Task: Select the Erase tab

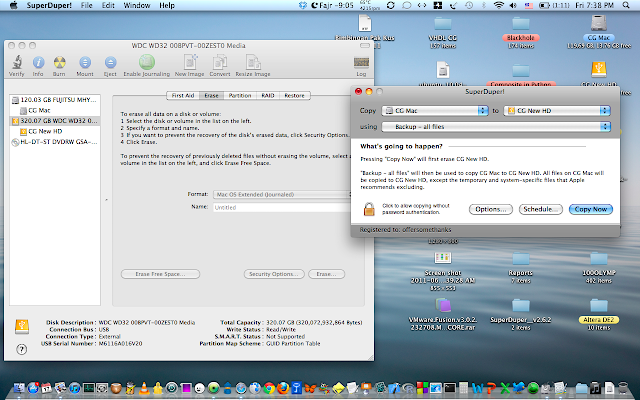Action: 211,96
